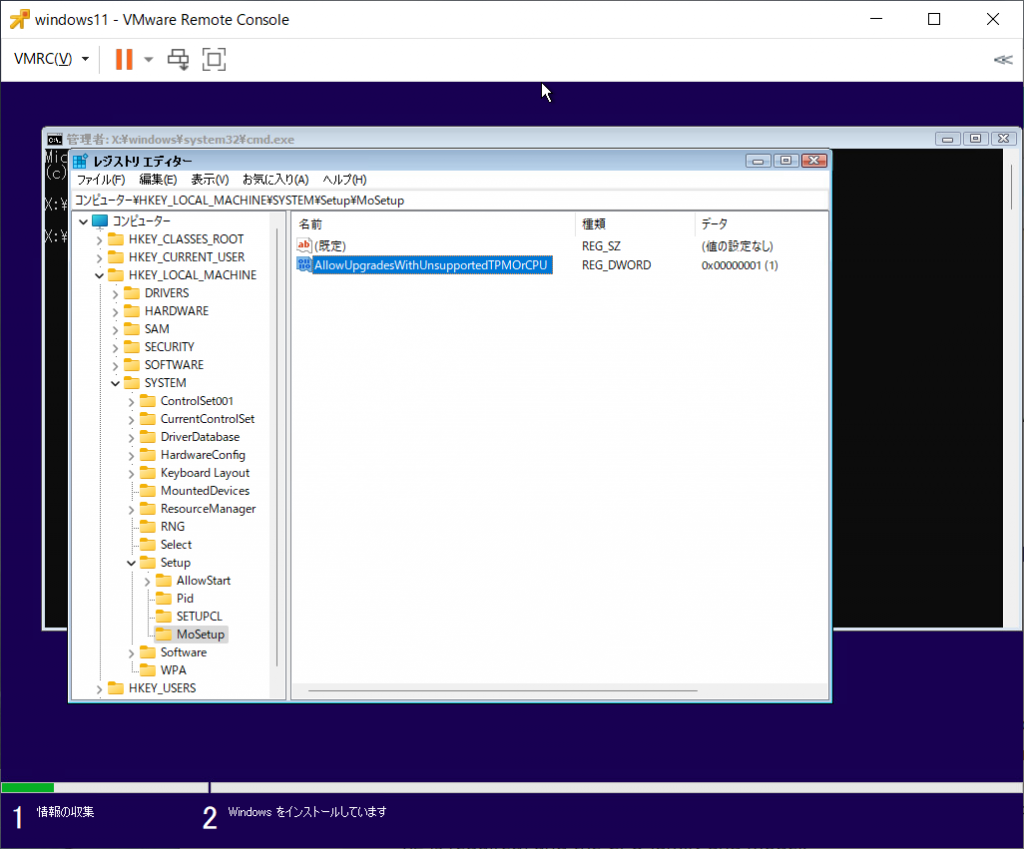Enter full screen mode via toolbar icon
The image size is (1024, 849).
[x=214, y=59]
